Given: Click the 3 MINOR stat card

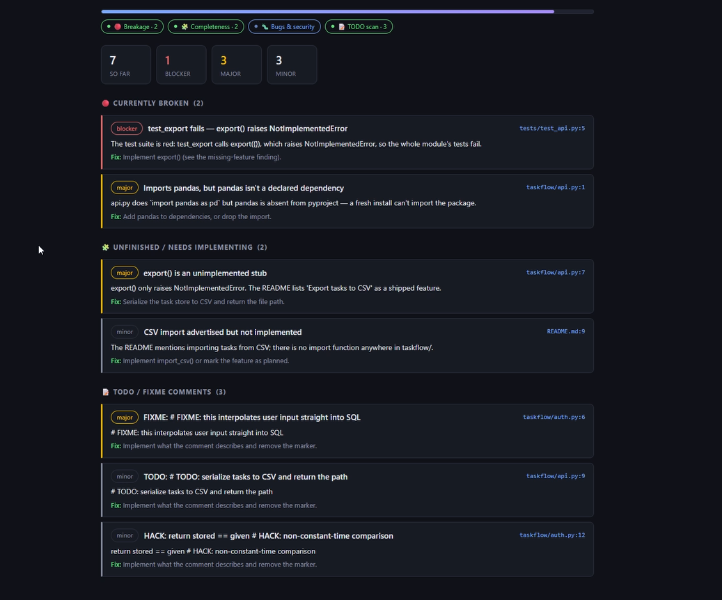Looking at the screenshot, I should pyautogui.click(x=292, y=65).
